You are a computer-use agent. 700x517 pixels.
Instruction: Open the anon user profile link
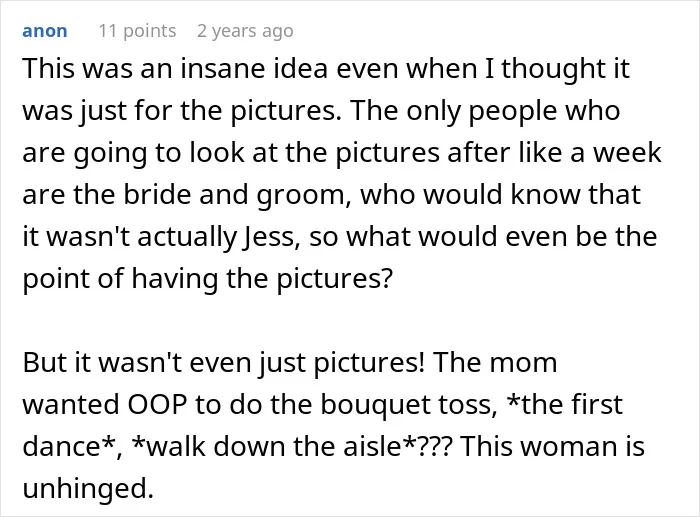pos(45,31)
